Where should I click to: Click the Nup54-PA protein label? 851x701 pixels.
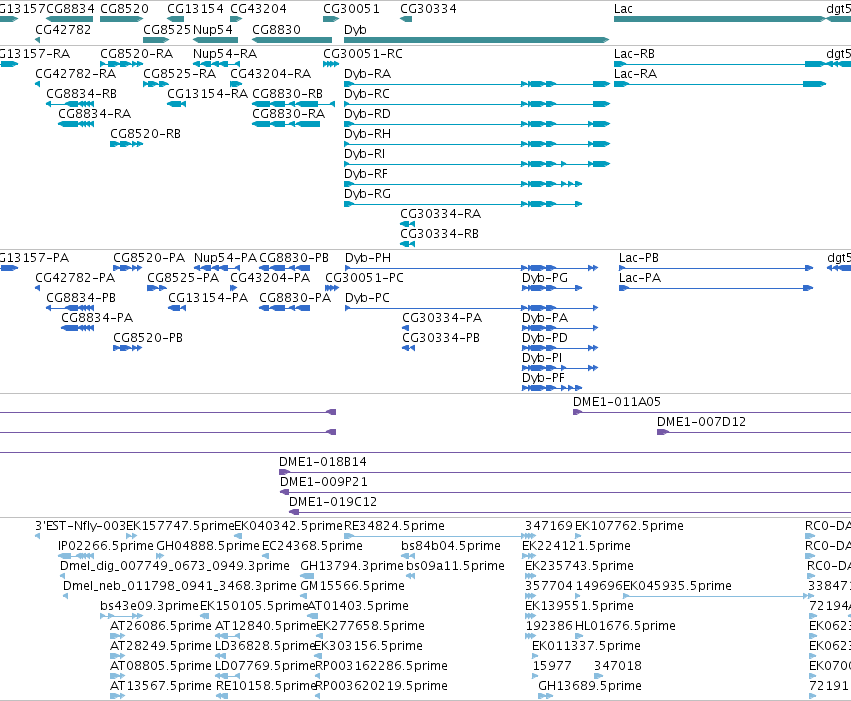[226, 258]
